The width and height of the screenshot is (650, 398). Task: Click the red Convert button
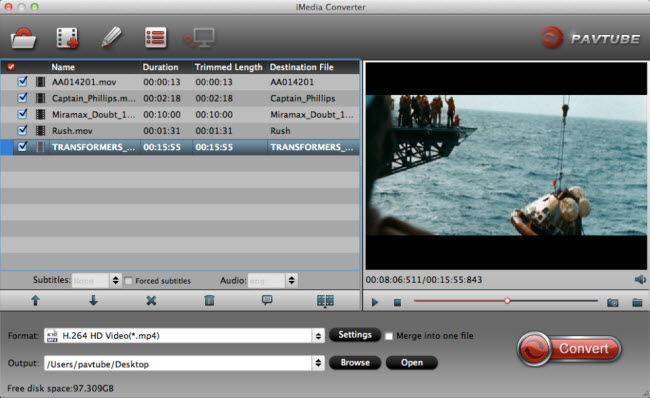pyautogui.click(x=569, y=349)
